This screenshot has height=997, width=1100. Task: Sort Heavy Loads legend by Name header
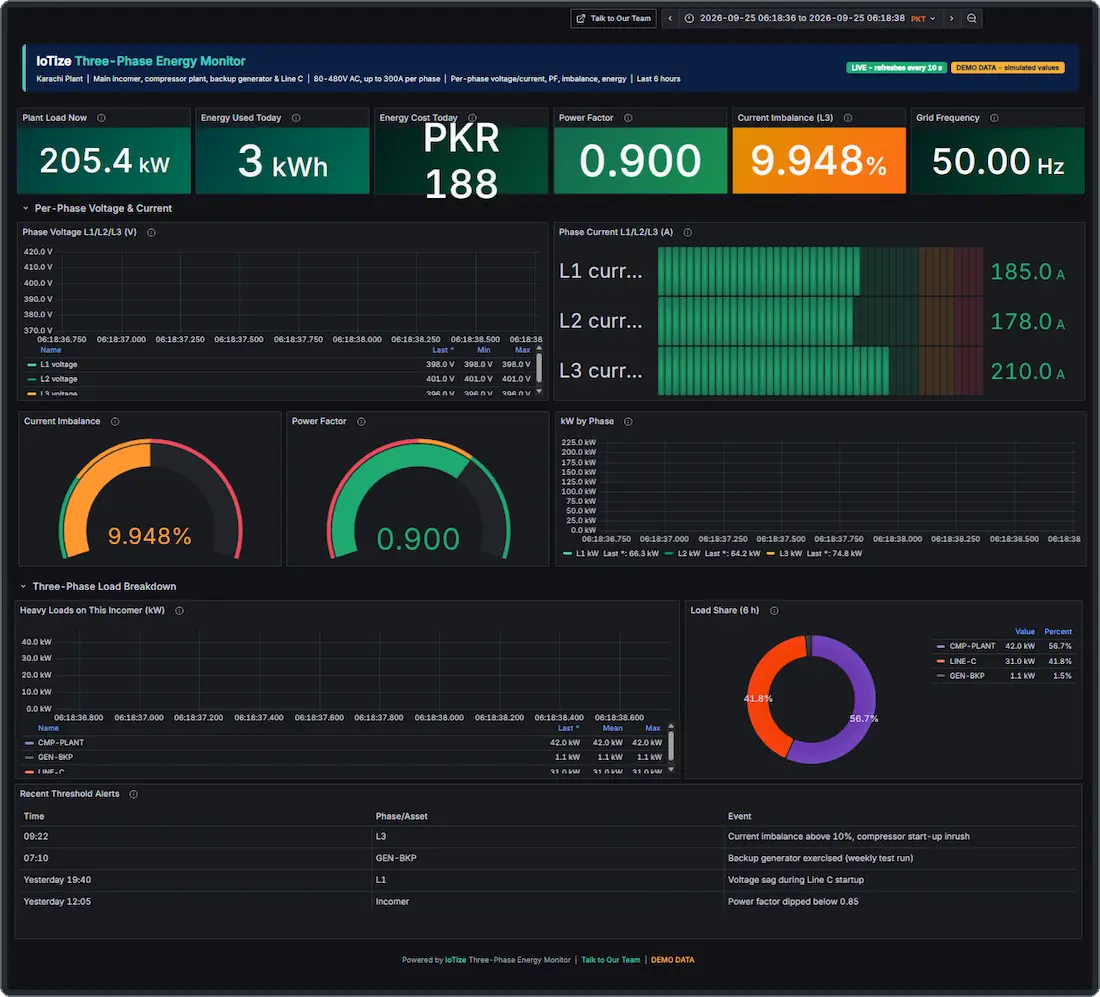point(48,728)
